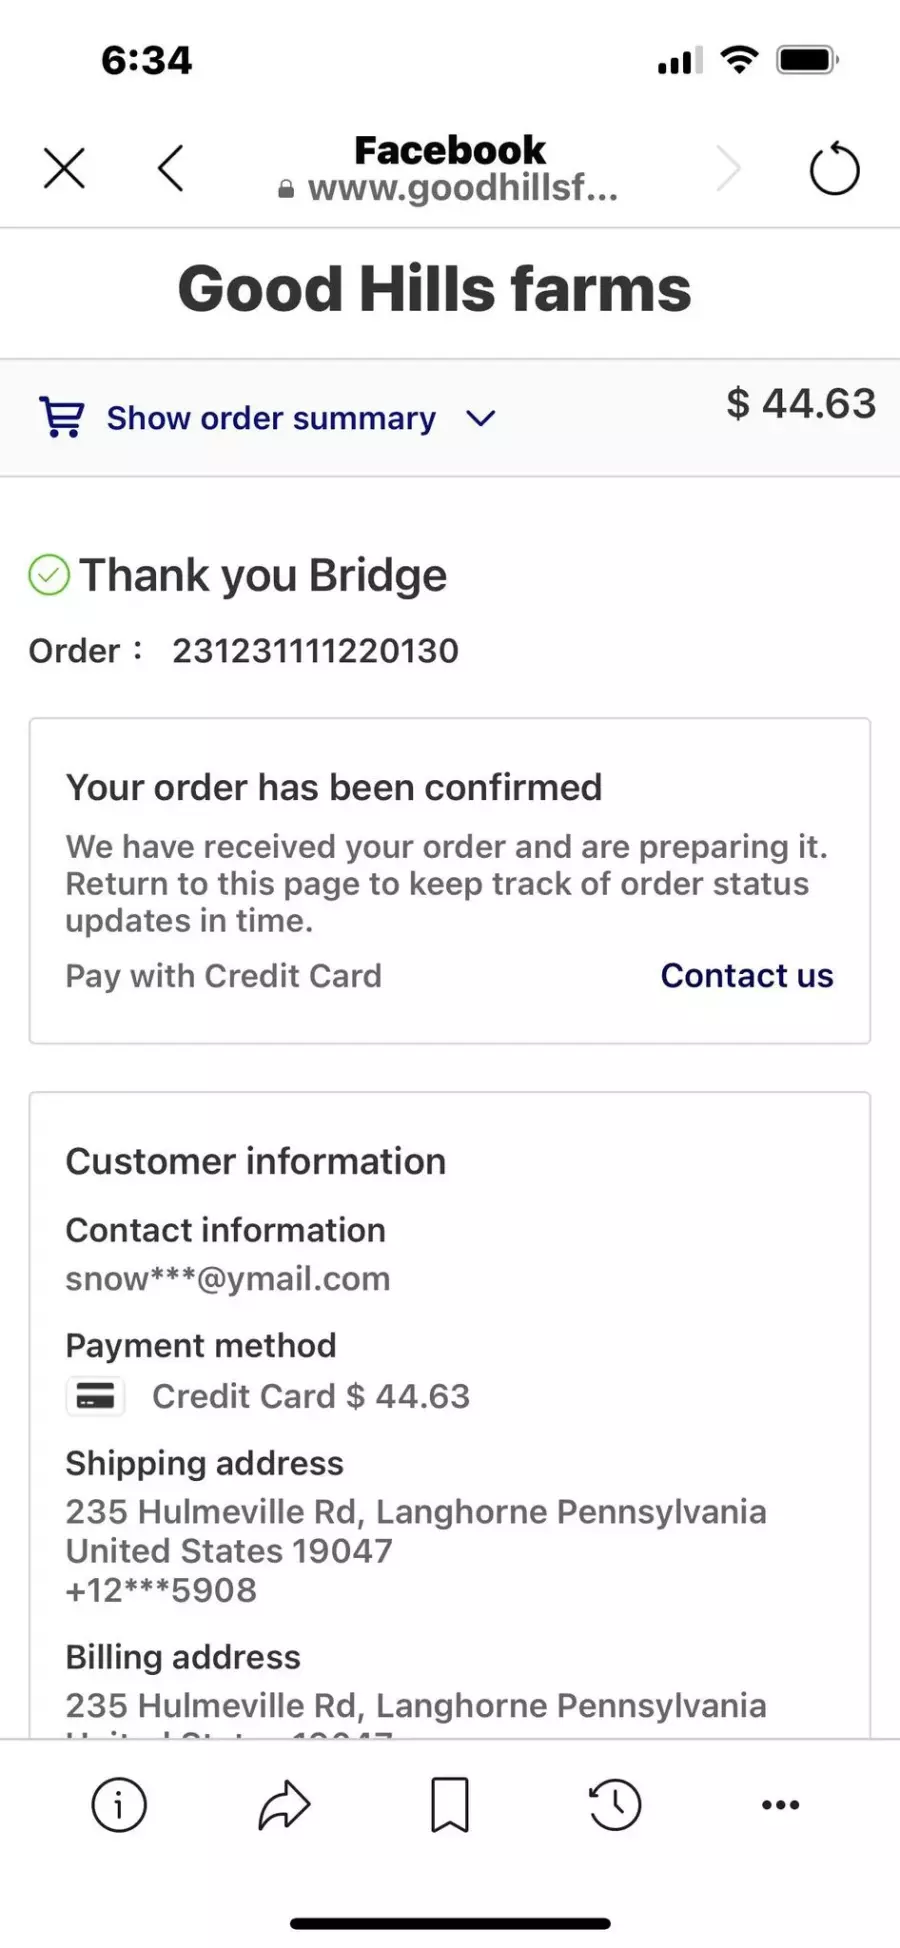The image size is (900, 1948).
Task: Save the page with the bookmark icon
Action: 450,1805
